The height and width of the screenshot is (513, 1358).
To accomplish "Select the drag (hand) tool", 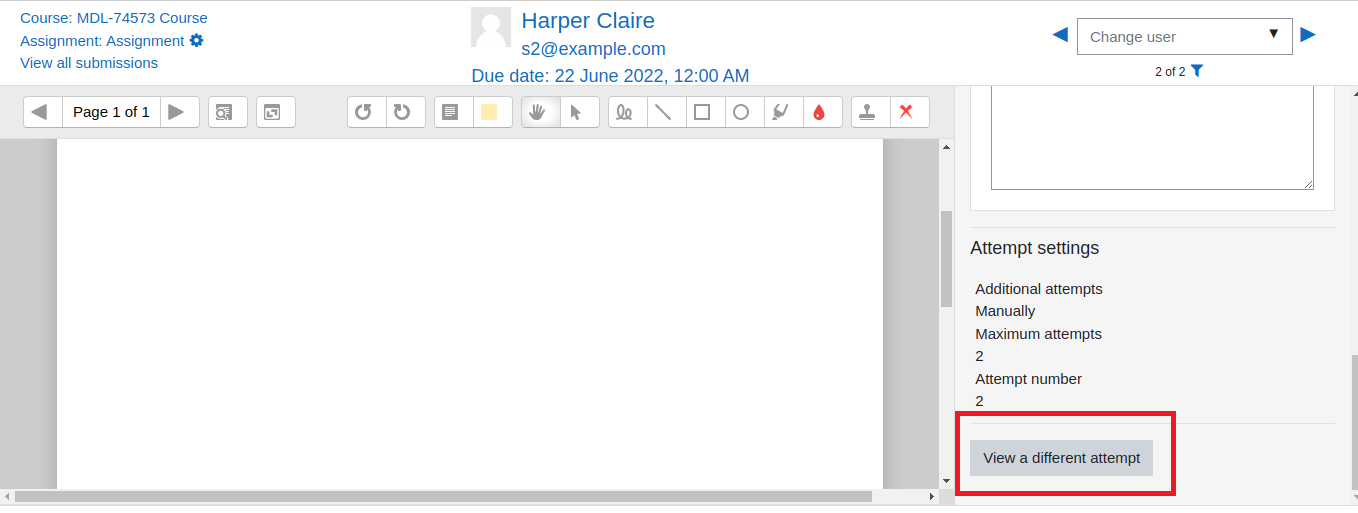I will coord(540,112).
